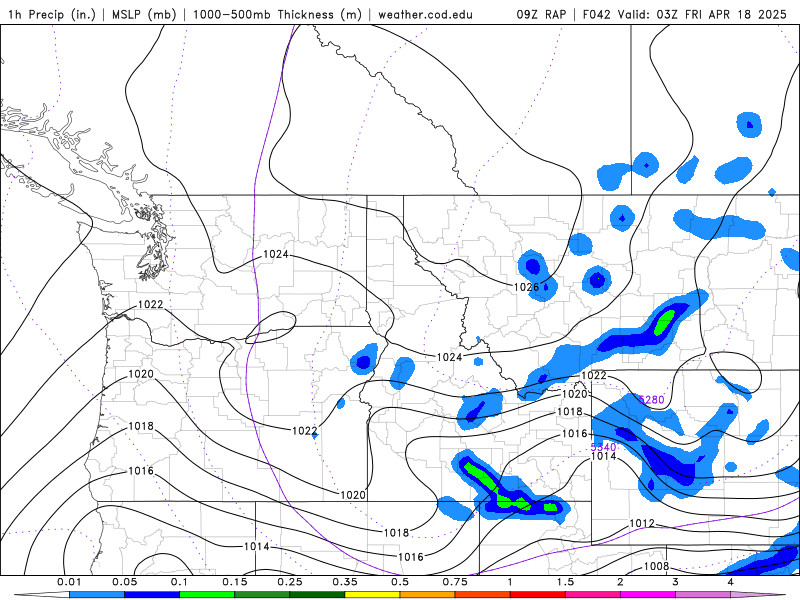Click the 0.1 legend tick label
This screenshot has width=800, height=600.
(180, 582)
